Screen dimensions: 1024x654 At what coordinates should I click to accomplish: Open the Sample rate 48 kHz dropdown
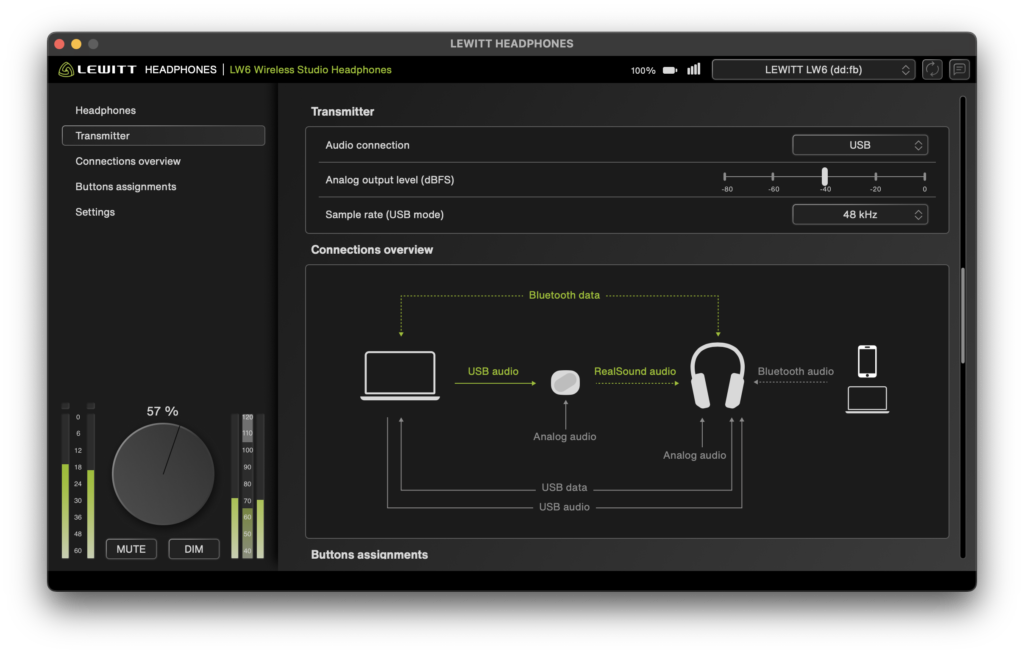860,214
